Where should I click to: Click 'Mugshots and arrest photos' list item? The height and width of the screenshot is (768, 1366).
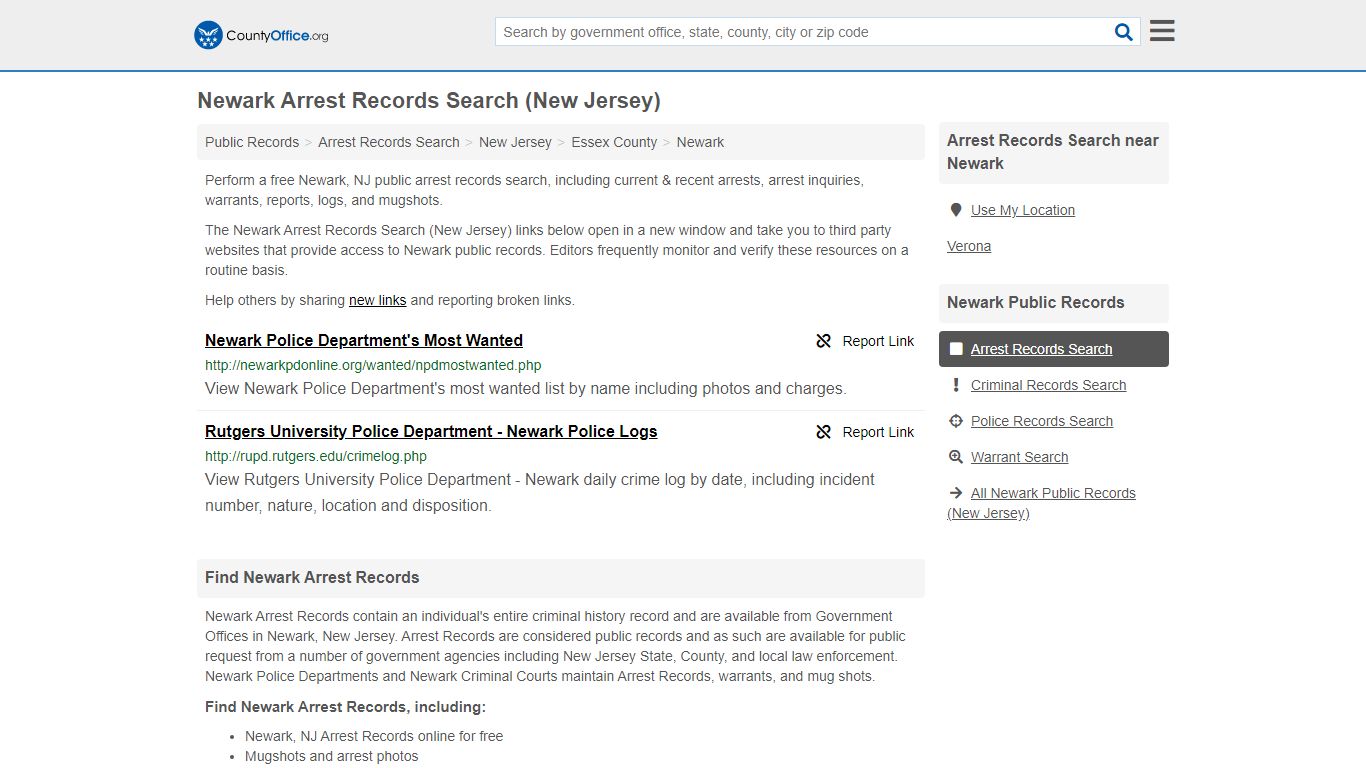332,756
